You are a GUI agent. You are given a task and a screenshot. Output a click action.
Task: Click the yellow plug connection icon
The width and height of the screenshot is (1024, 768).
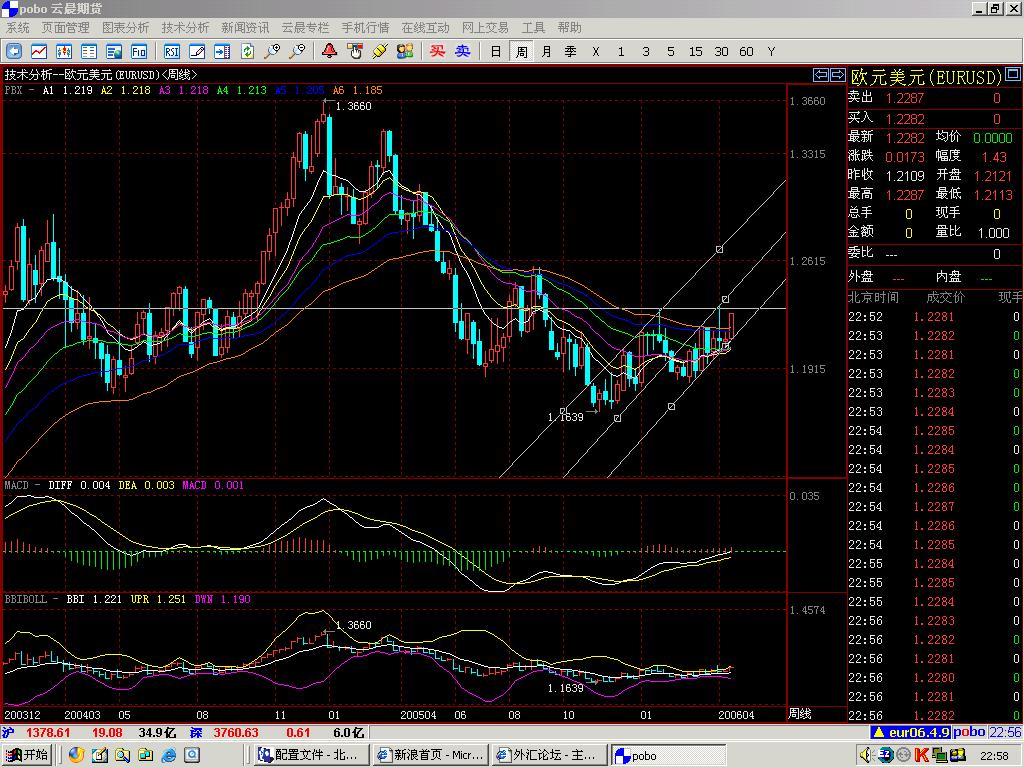[380, 52]
